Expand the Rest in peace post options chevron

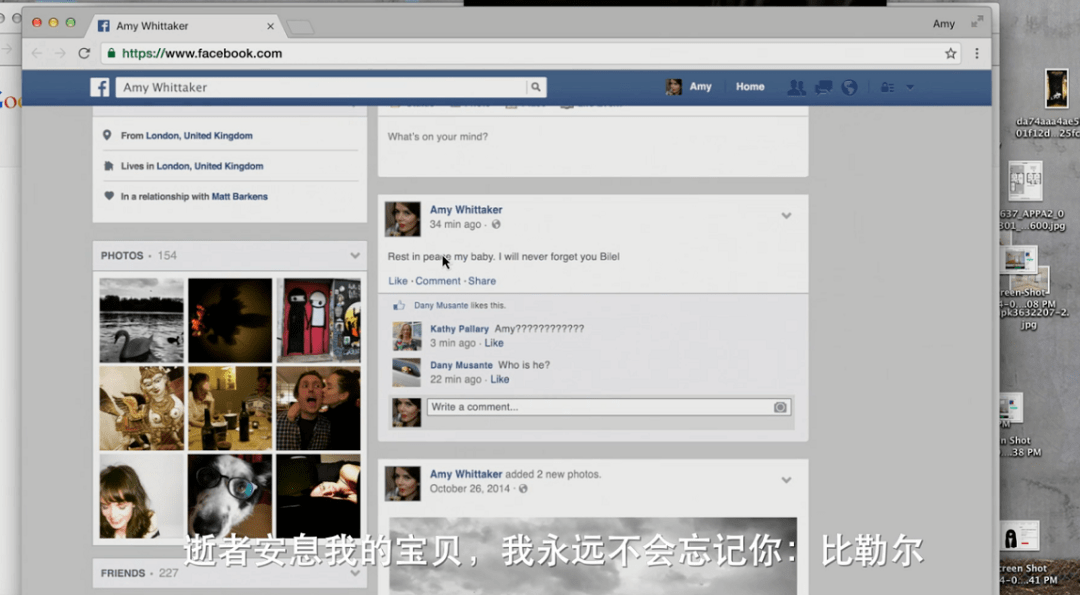point(786,216)
